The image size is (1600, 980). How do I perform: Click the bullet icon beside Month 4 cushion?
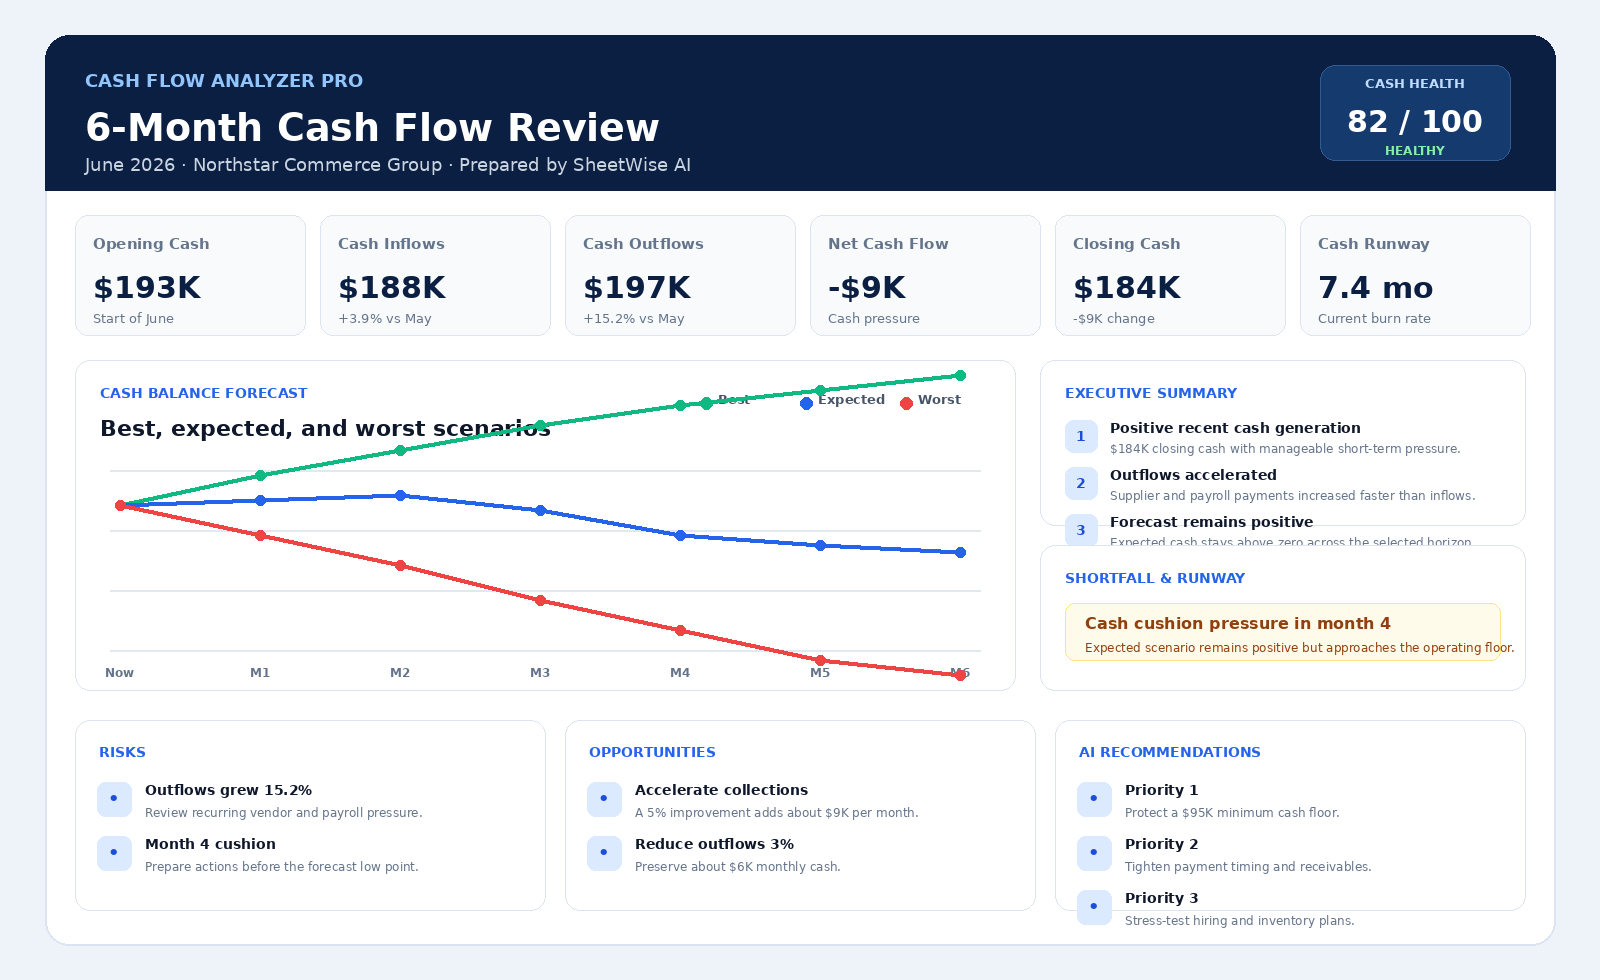click(x=114, y=853)
